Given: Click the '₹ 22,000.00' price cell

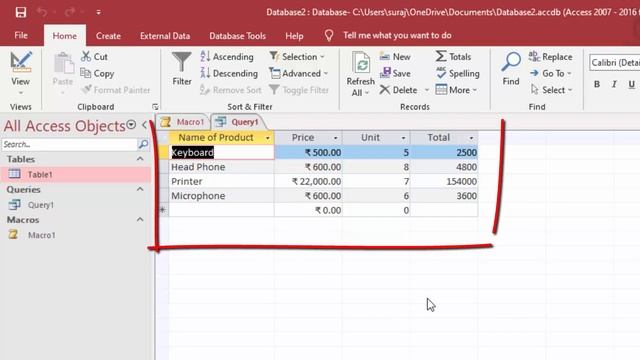Looking at the screenshot, I should tap(309, 182).
